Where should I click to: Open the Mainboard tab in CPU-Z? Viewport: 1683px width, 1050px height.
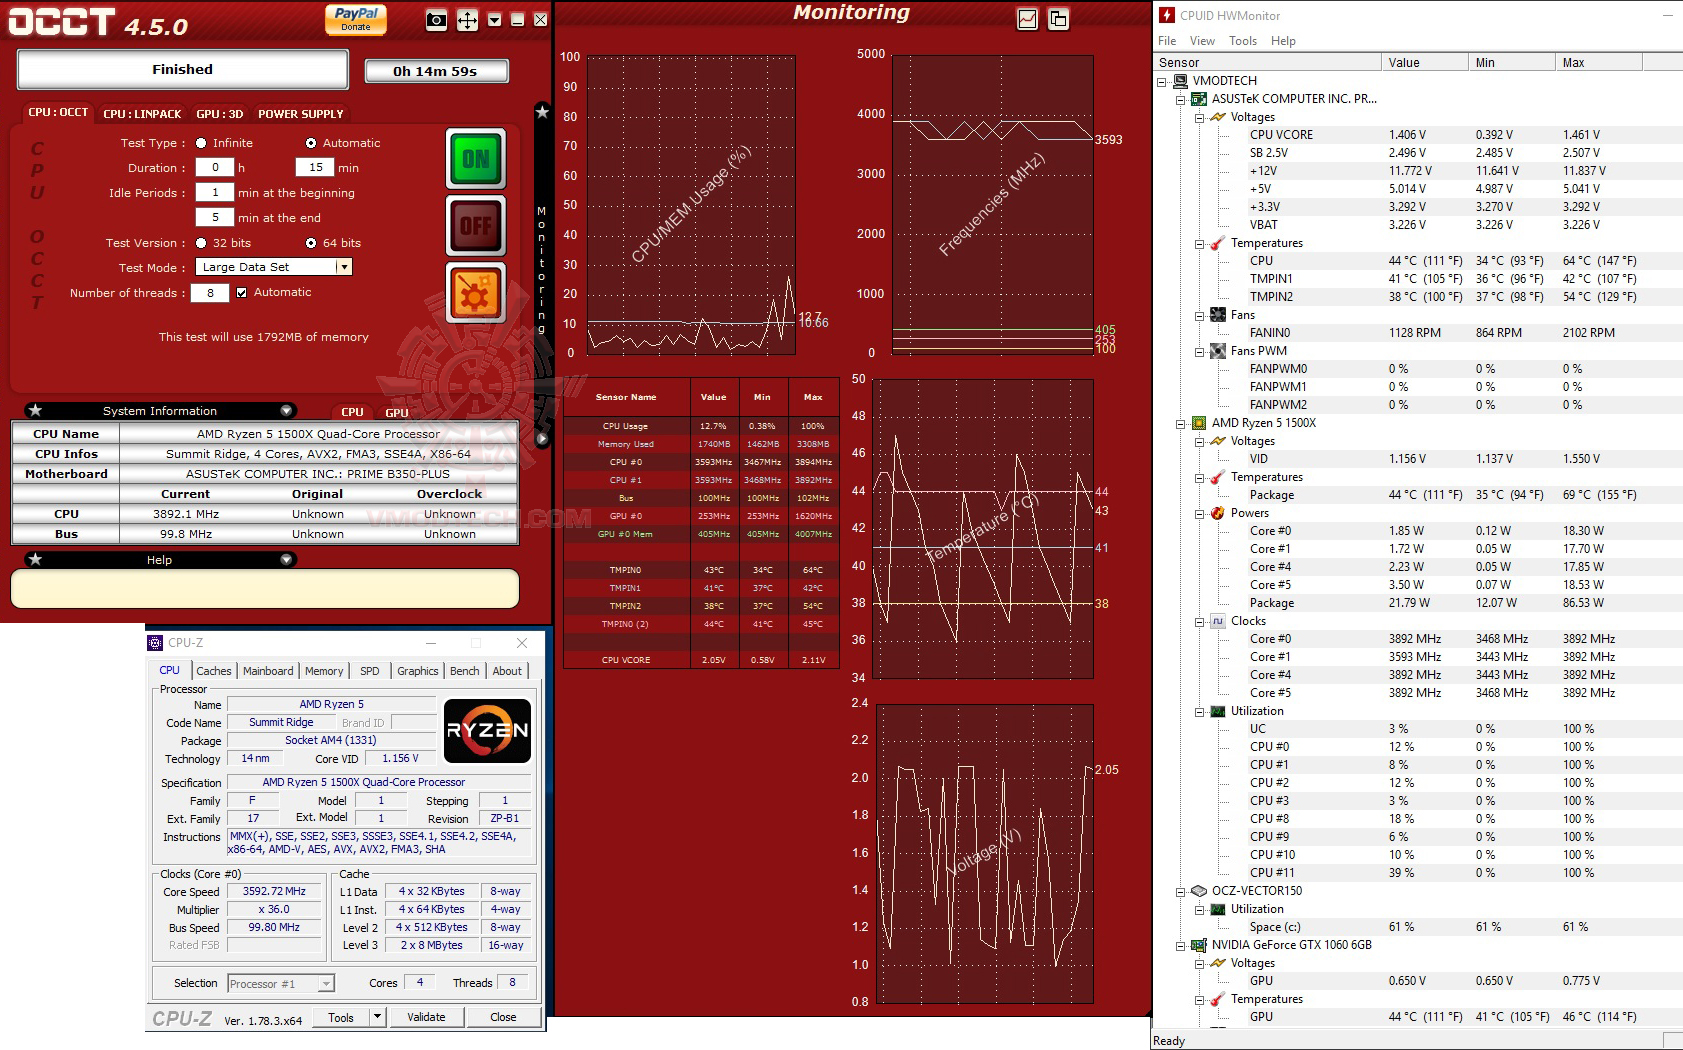tap(268, 671)
